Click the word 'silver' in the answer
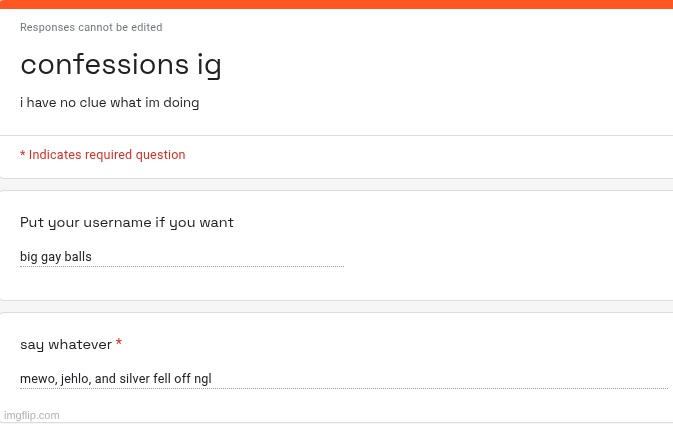Viewport: 673px width, 424px height. click(x=133, y=379)
